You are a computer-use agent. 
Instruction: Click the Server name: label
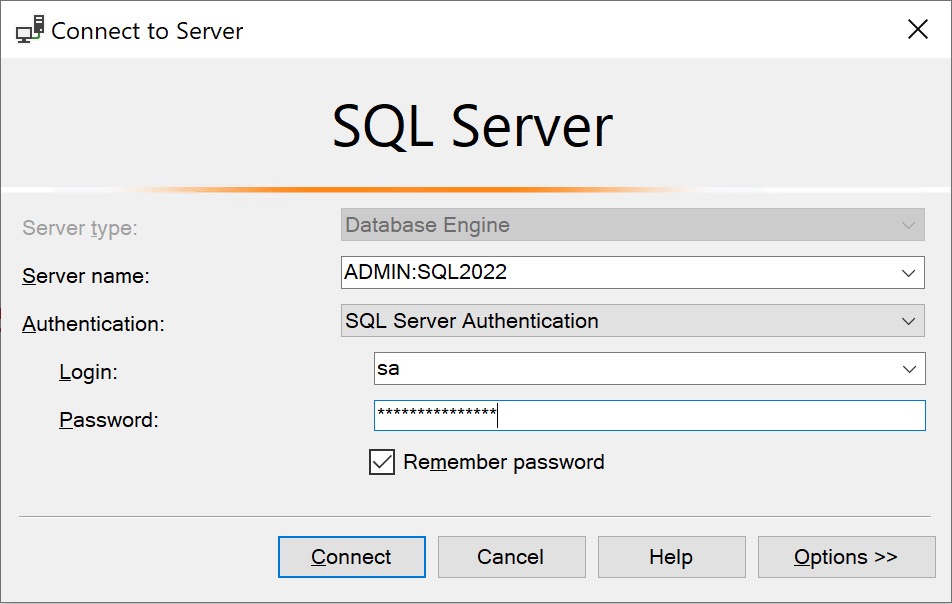tap(86, 276)
